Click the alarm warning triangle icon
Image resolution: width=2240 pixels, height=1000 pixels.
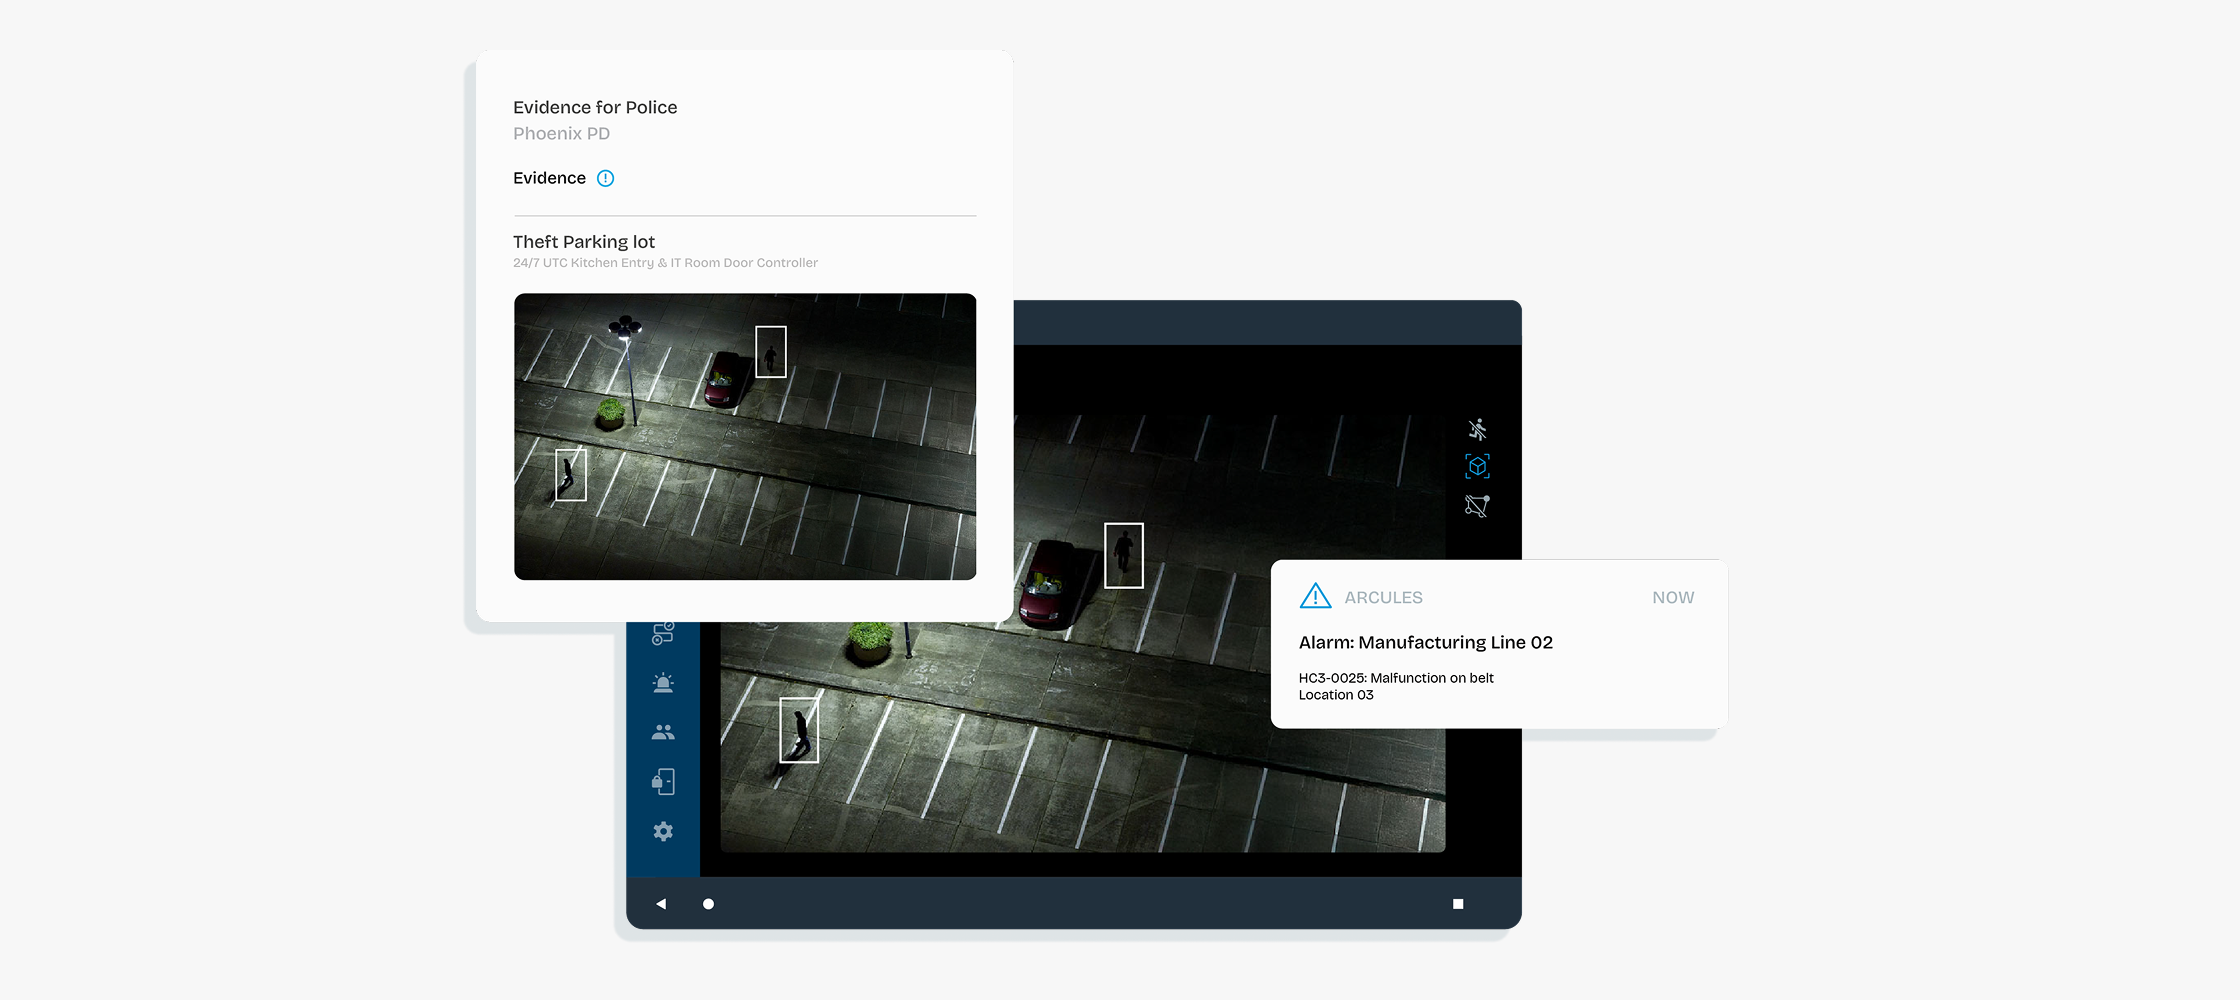click(x=1315, y=596)
